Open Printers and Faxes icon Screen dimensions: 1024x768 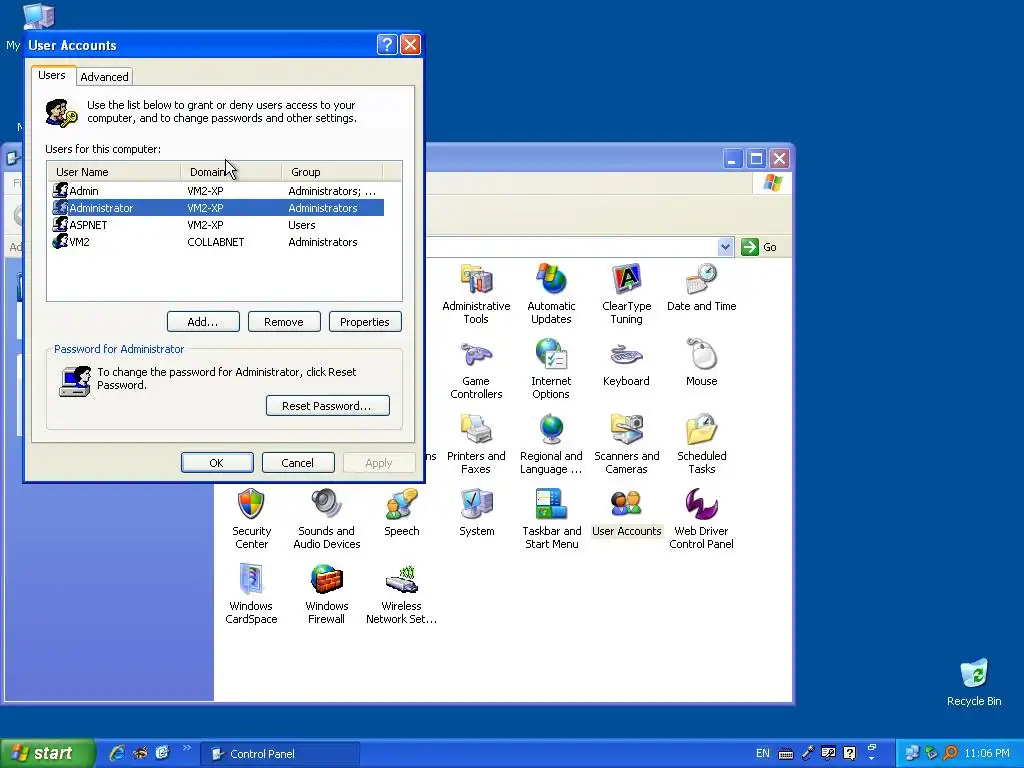[476, 444]
